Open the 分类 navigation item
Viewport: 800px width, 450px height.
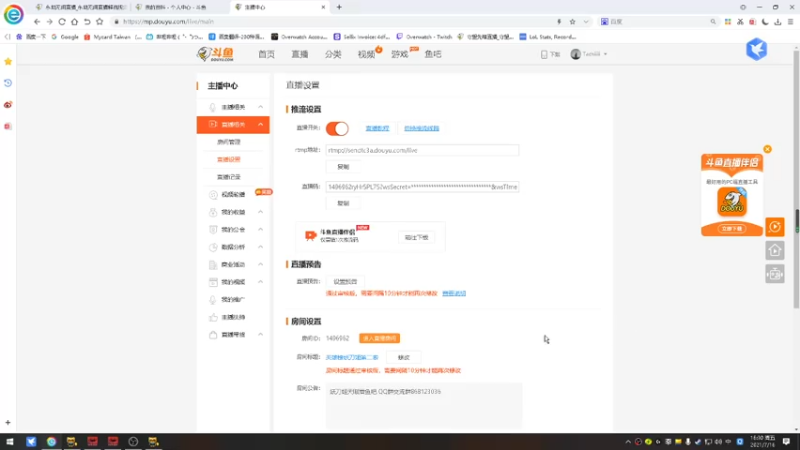333,54
